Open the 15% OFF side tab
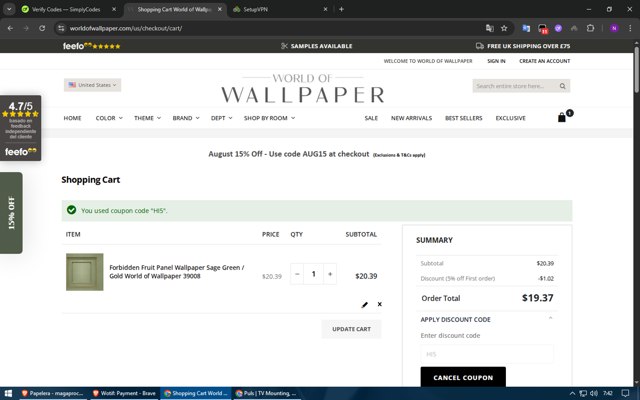The height and width of the screenshot is (400, 640). [x=11, y=213]
